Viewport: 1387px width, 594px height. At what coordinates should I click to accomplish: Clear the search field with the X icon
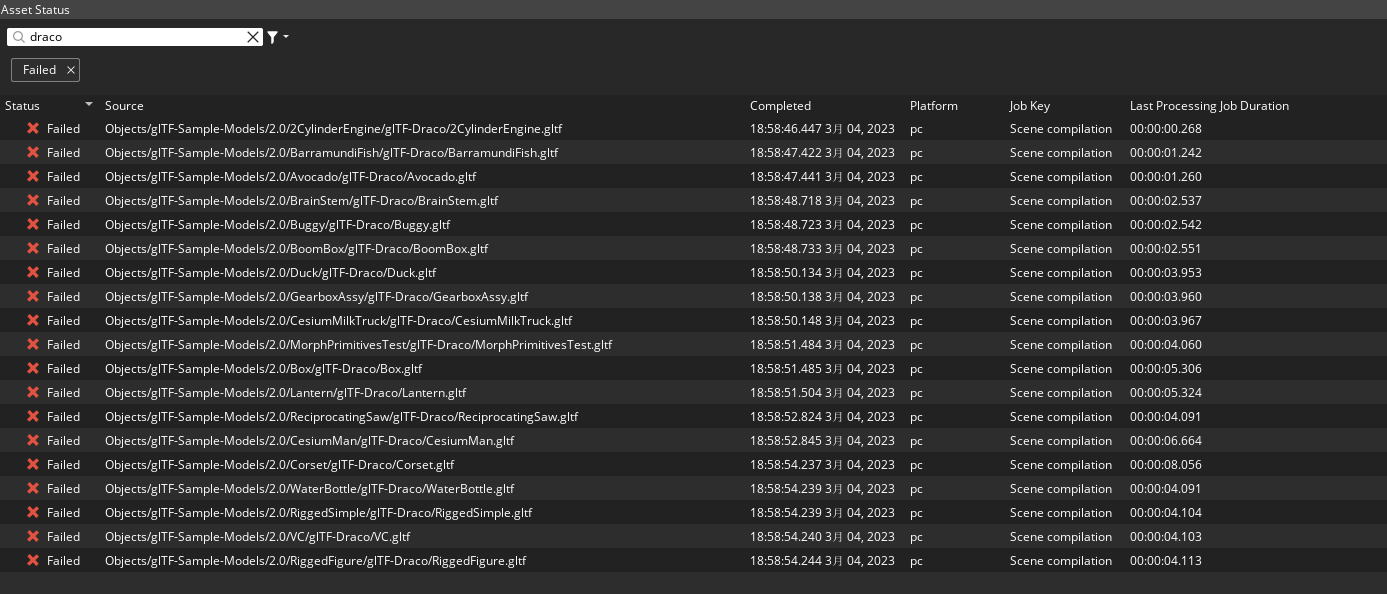253,37
